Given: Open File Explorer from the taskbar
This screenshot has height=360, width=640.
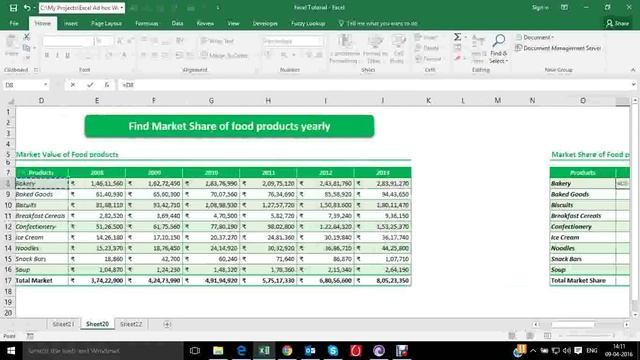Looking at the screenshot, I should pos(218,351).
